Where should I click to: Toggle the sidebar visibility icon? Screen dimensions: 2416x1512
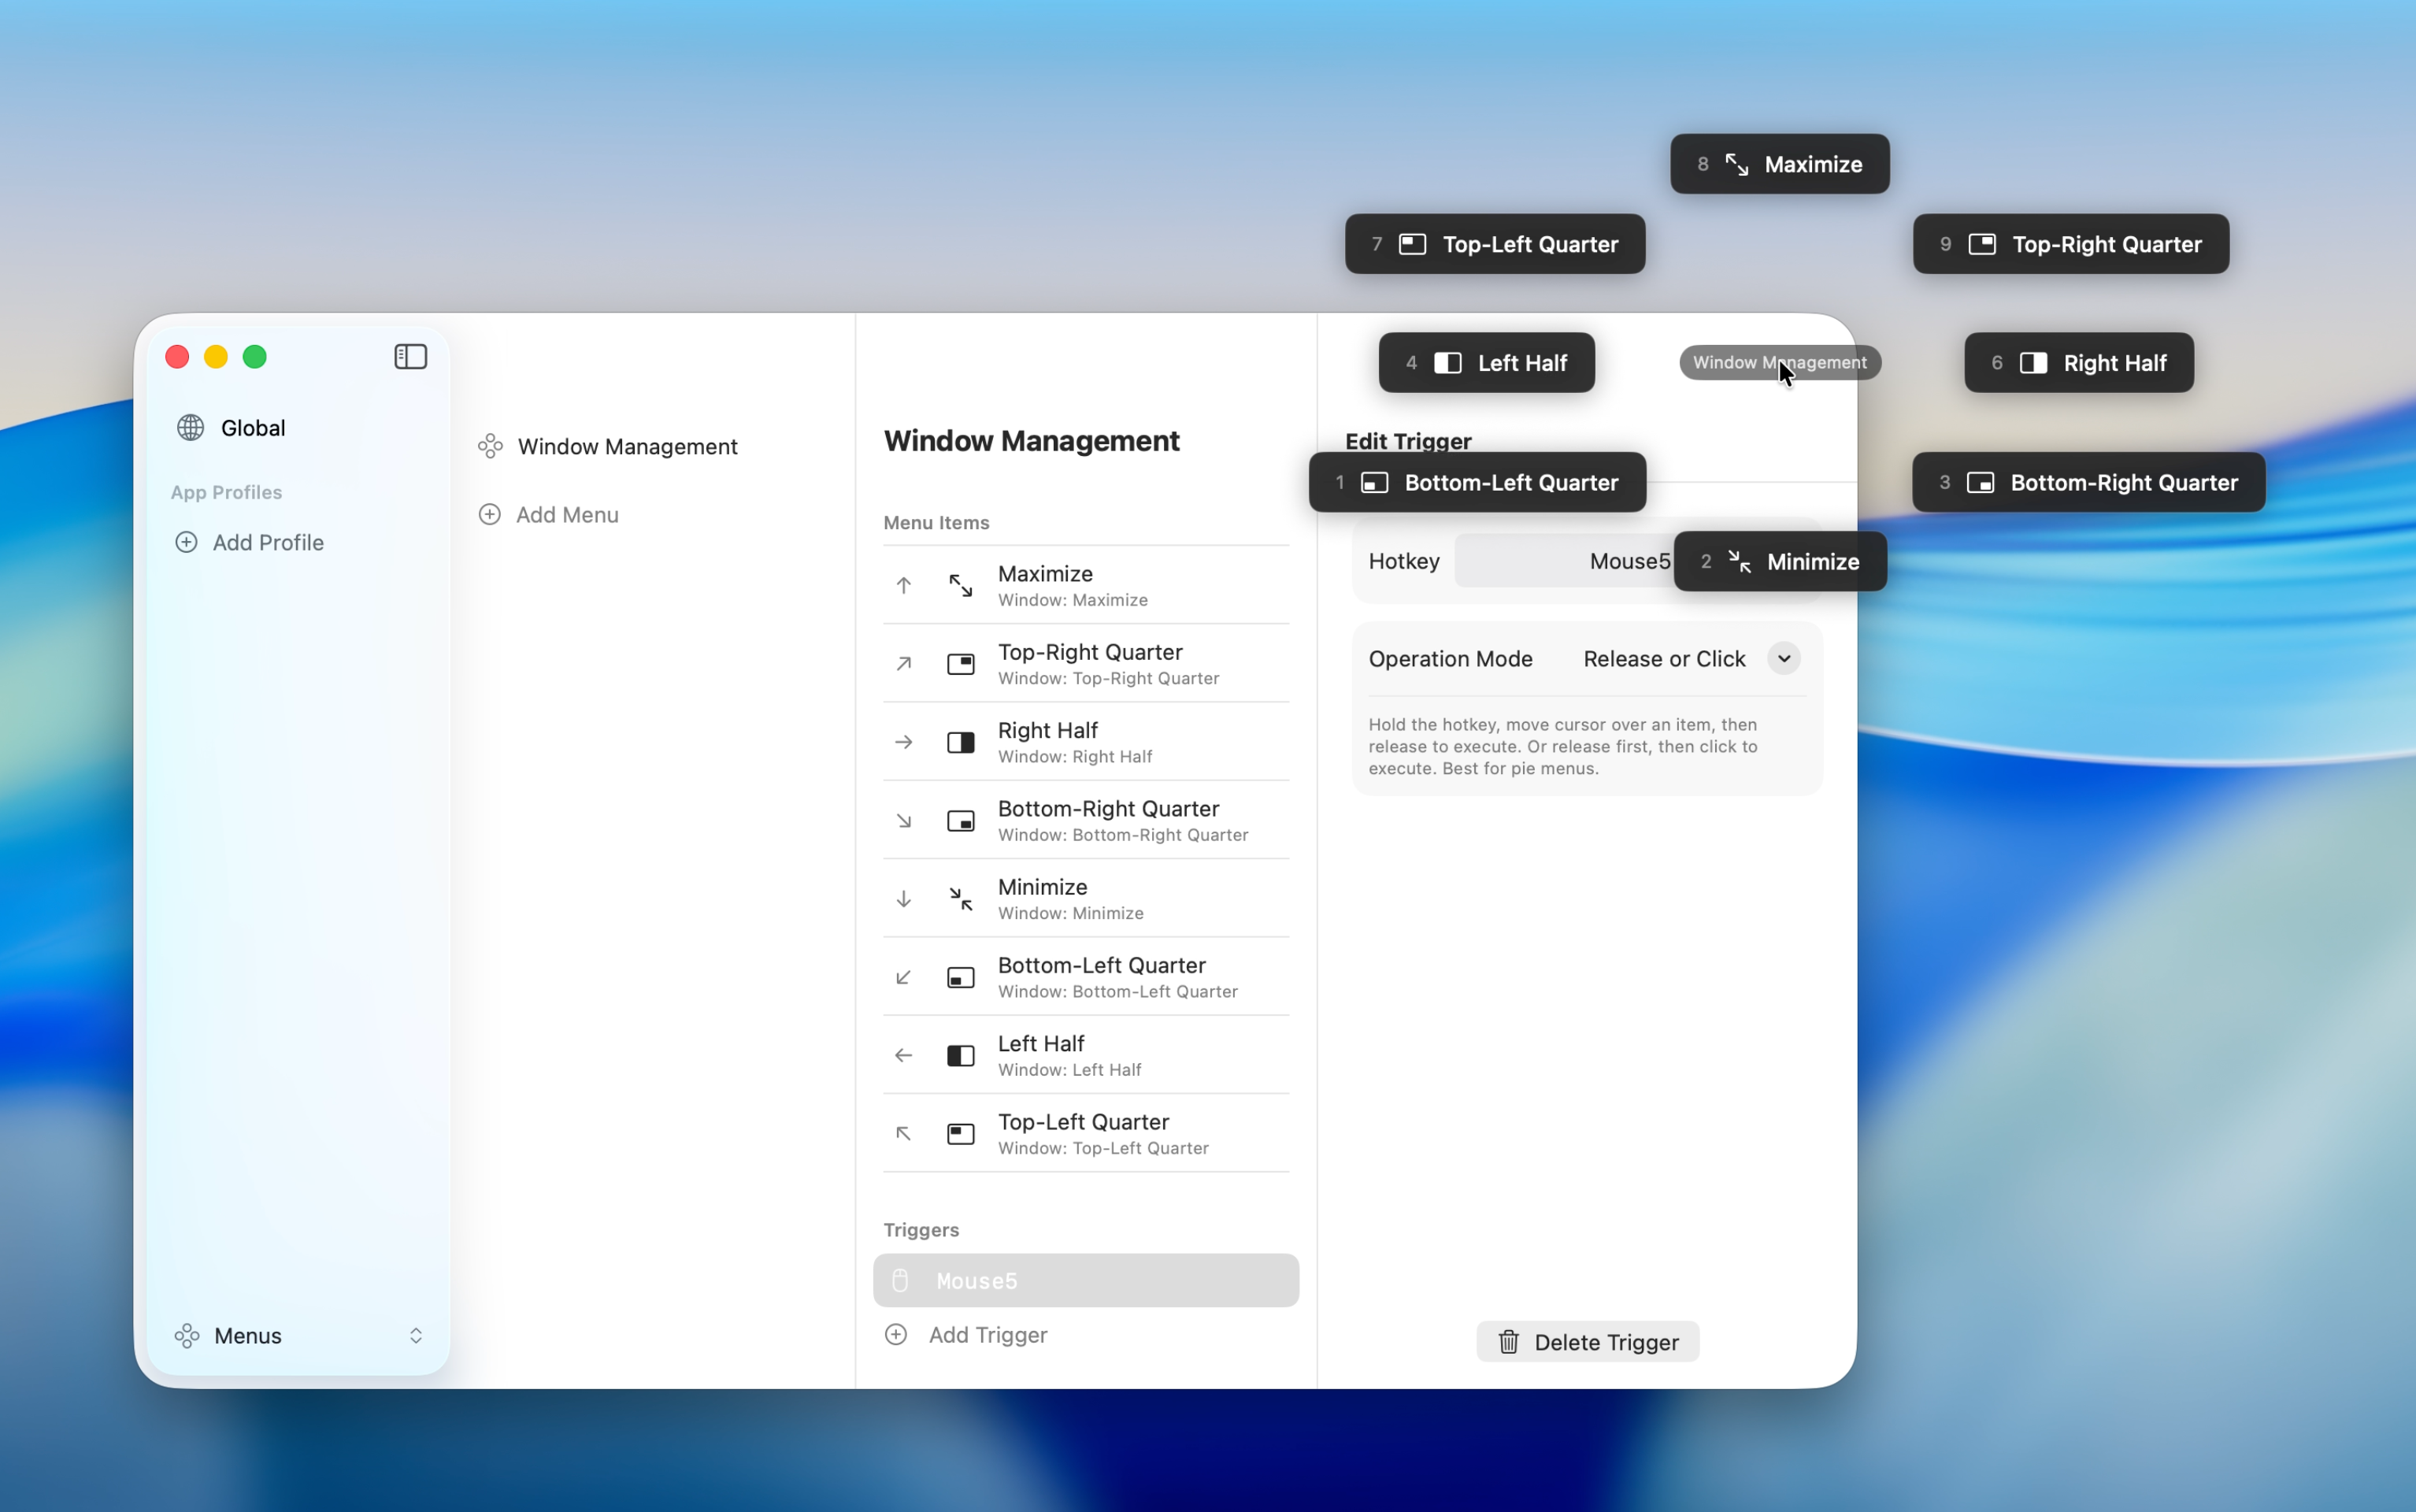[410, 356]
